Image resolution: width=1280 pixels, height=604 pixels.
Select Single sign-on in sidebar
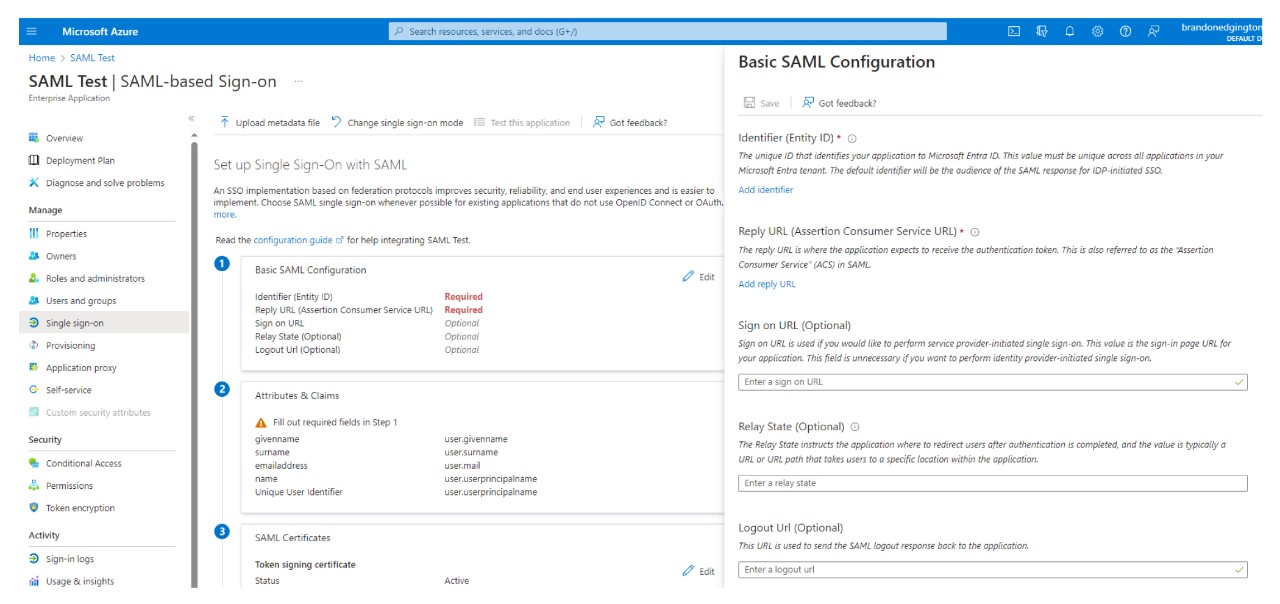[x=74, y=323]
